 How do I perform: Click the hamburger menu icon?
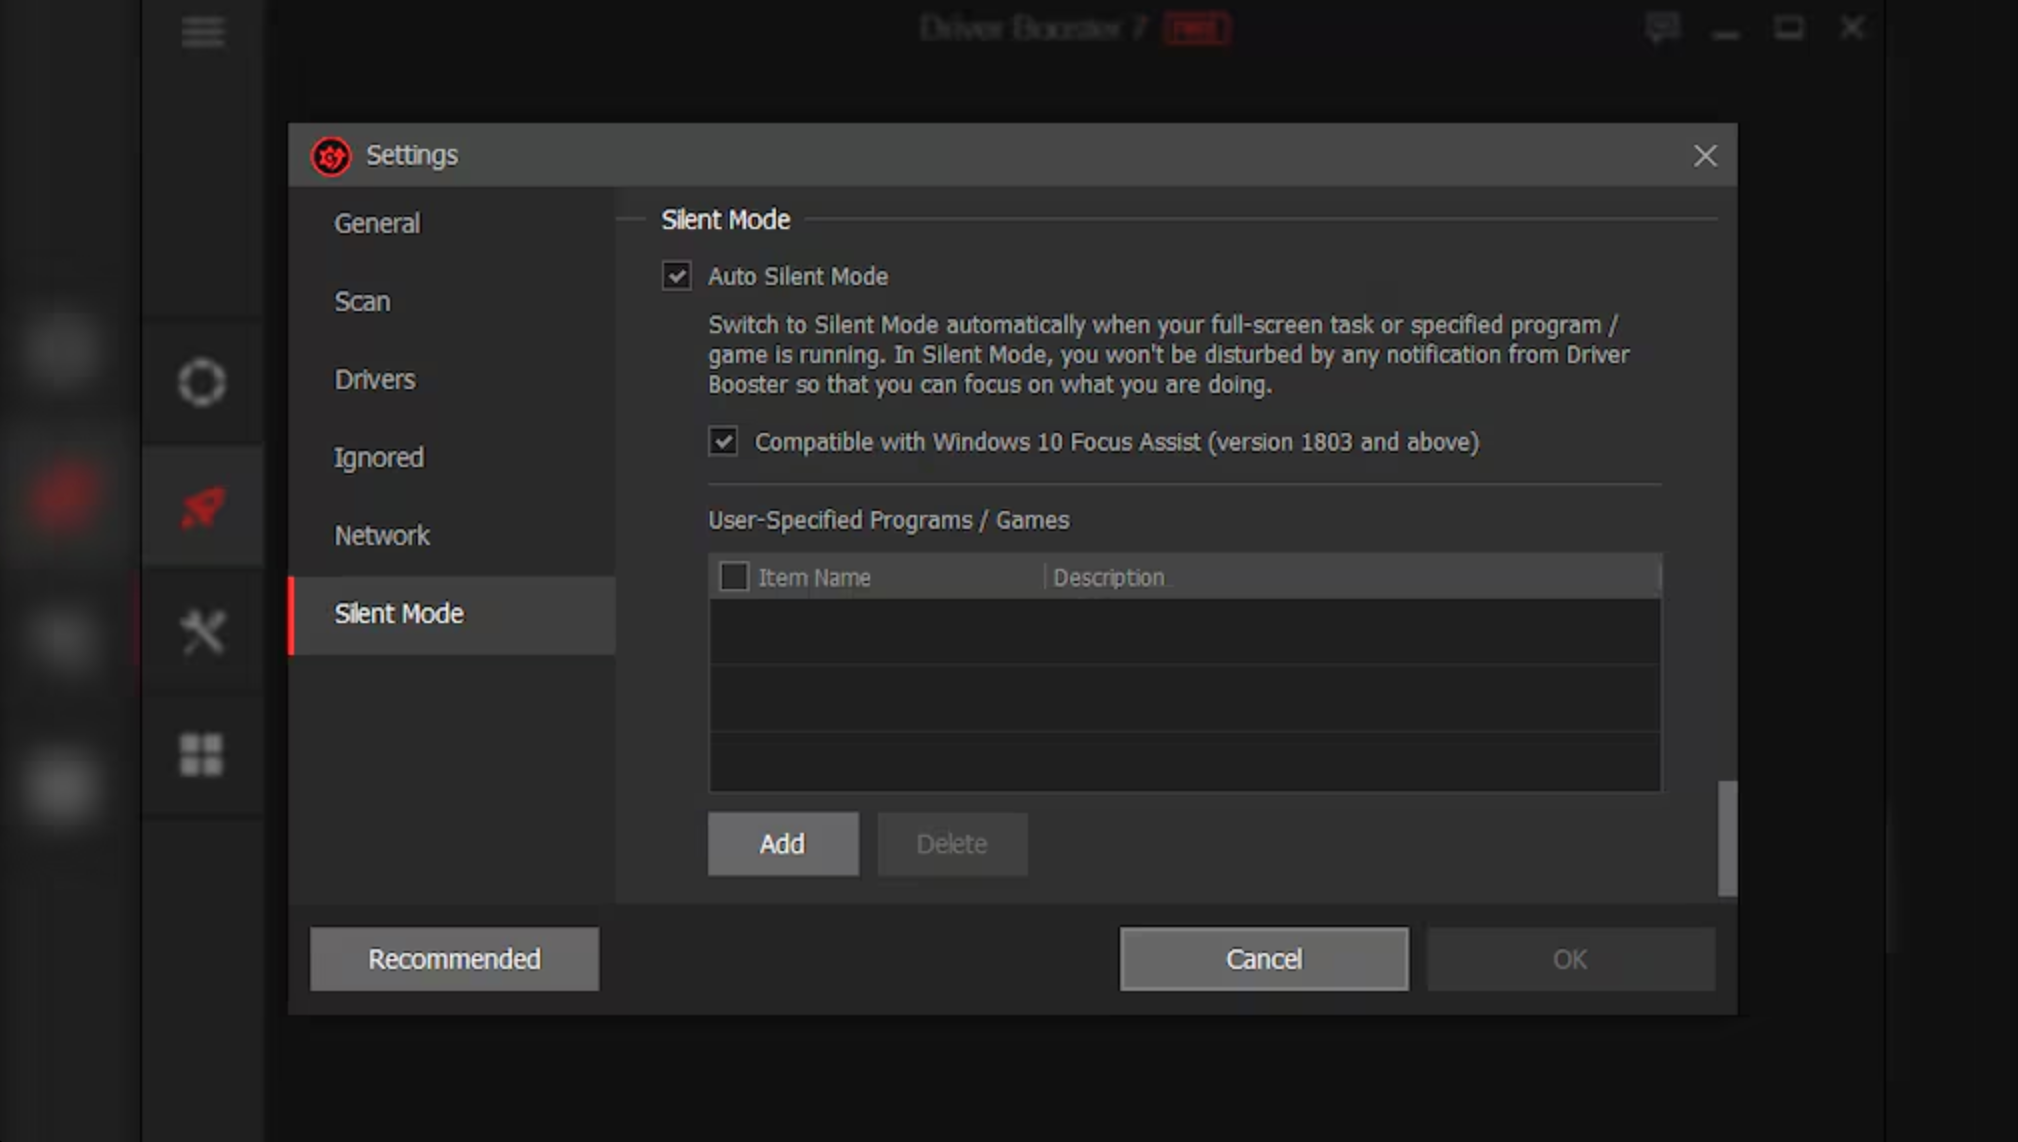[203, 32]
